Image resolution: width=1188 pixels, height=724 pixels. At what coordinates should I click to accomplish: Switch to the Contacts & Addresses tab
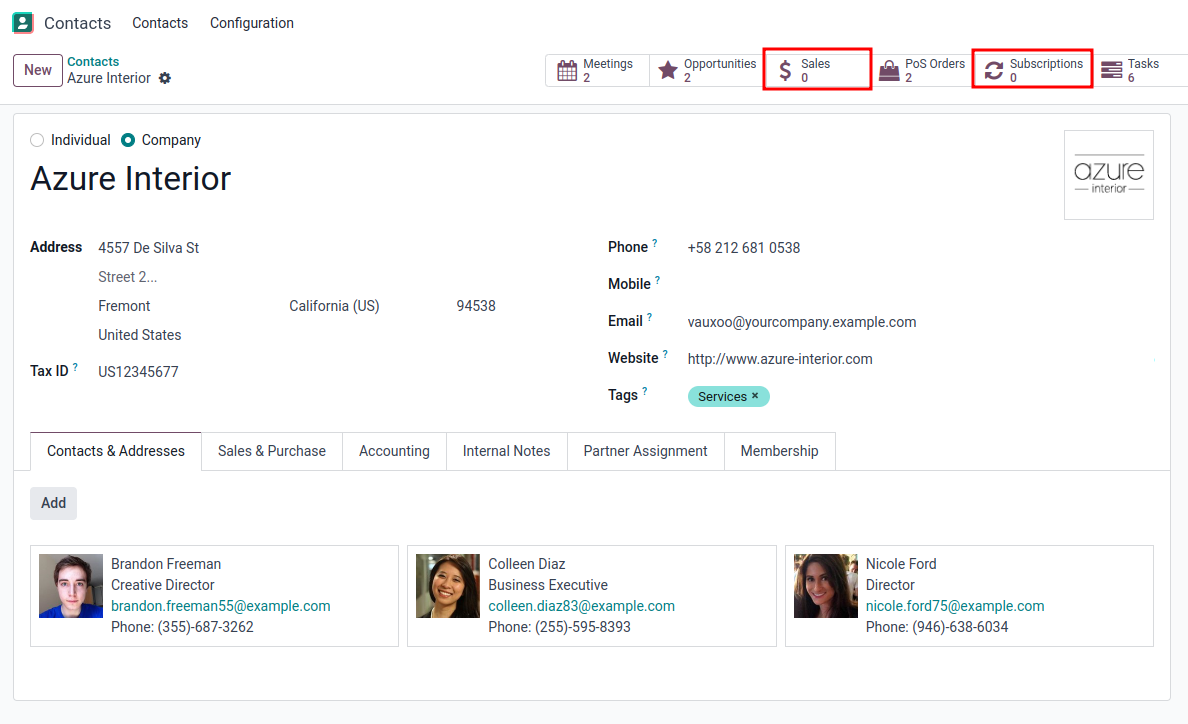[x=116, y=451]
